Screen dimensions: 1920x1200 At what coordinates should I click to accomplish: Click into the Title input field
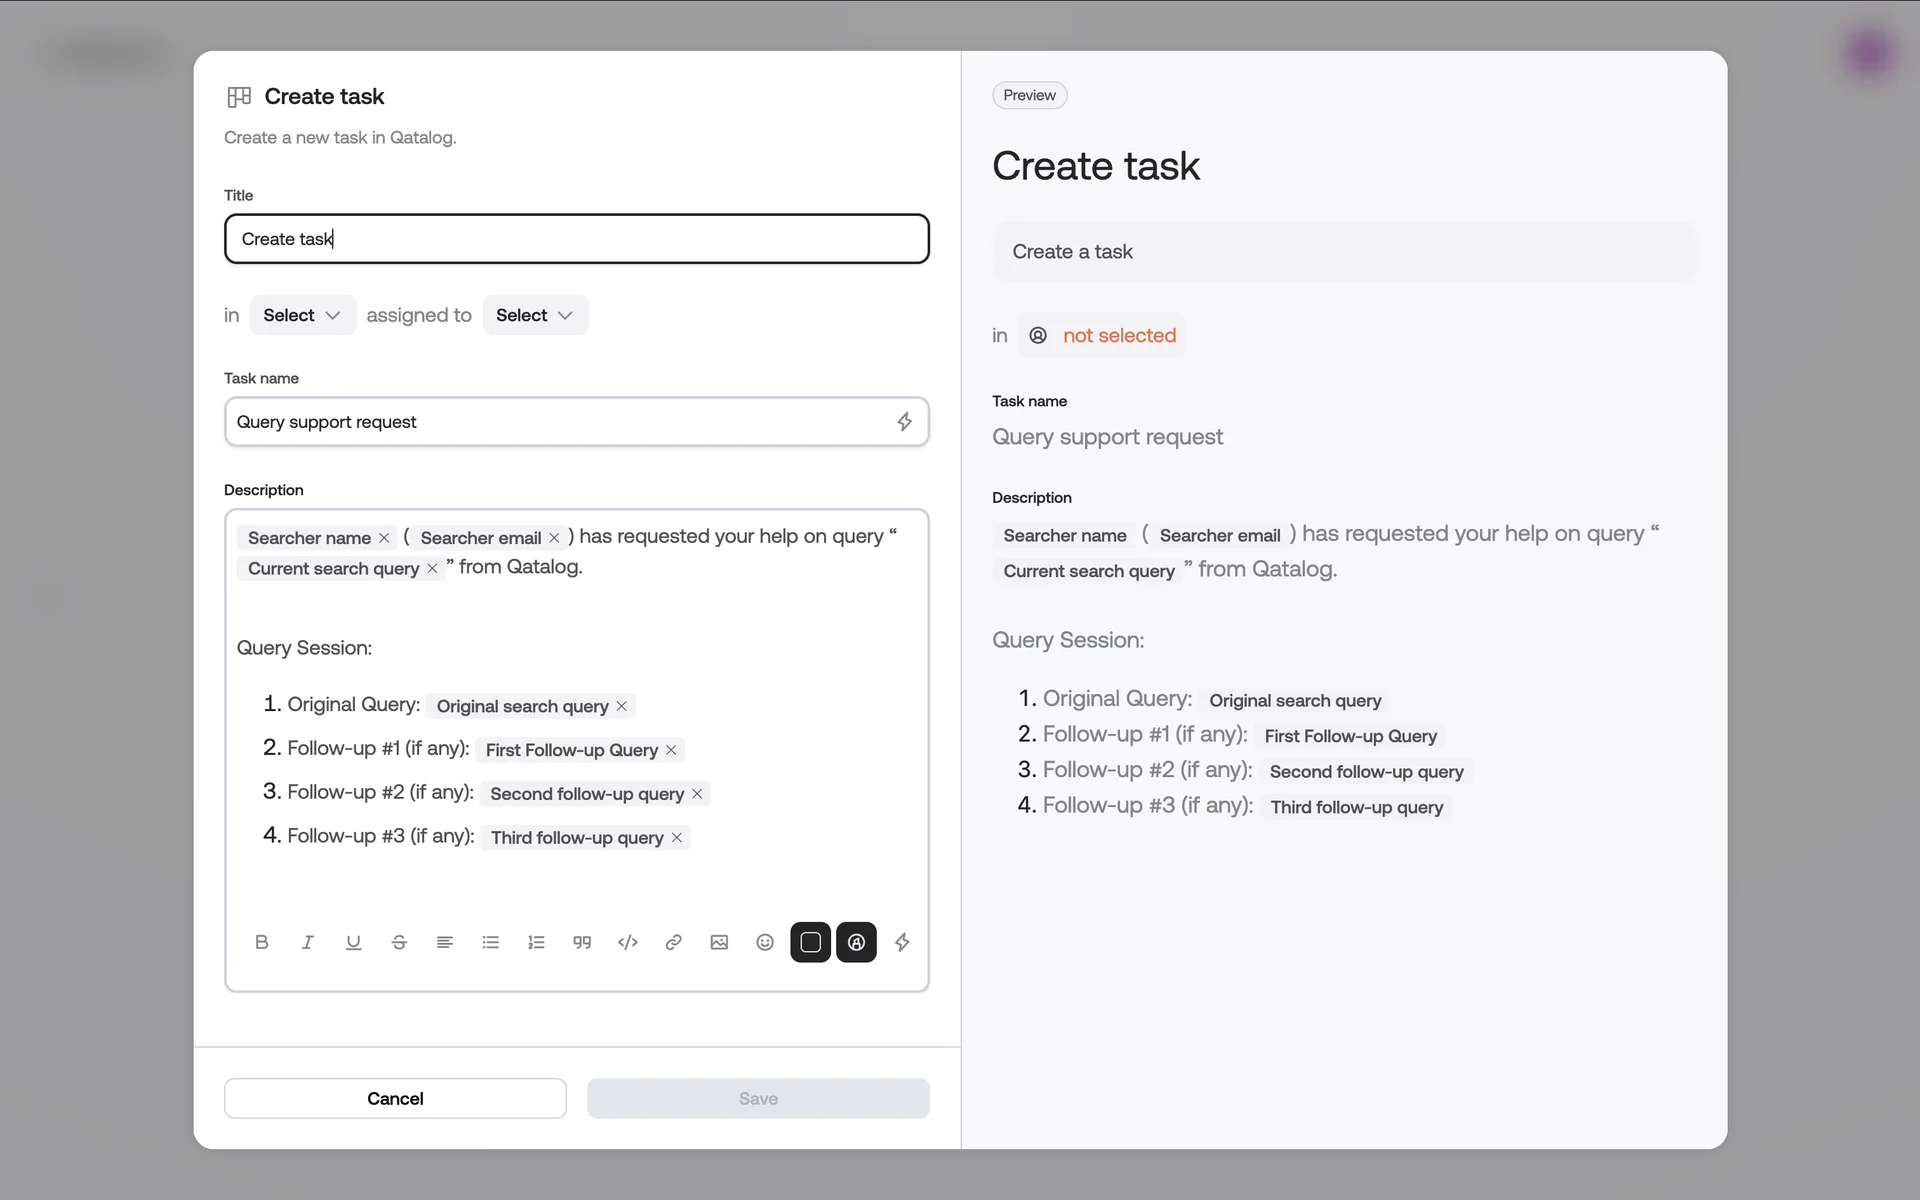[577, 239]
